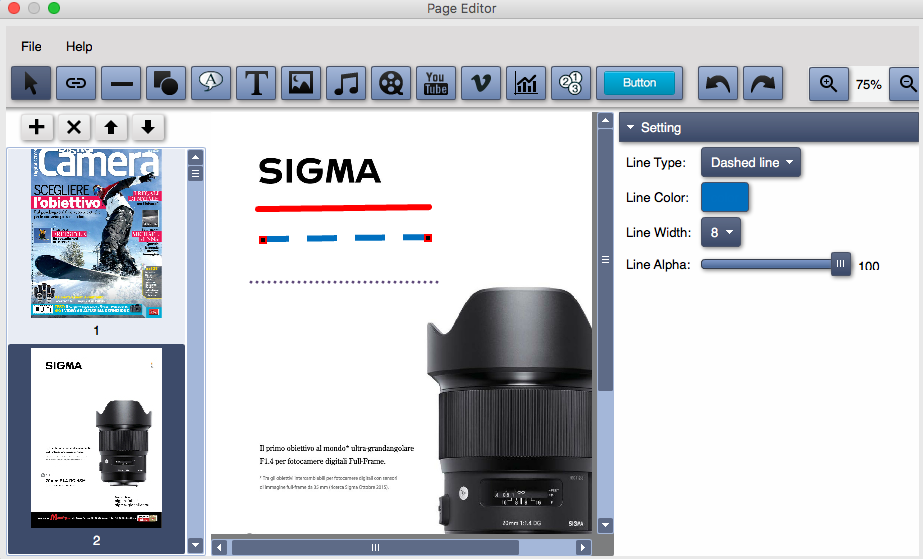Move selected page up
Screen dimensions: 923x559
tap(111, 127)
